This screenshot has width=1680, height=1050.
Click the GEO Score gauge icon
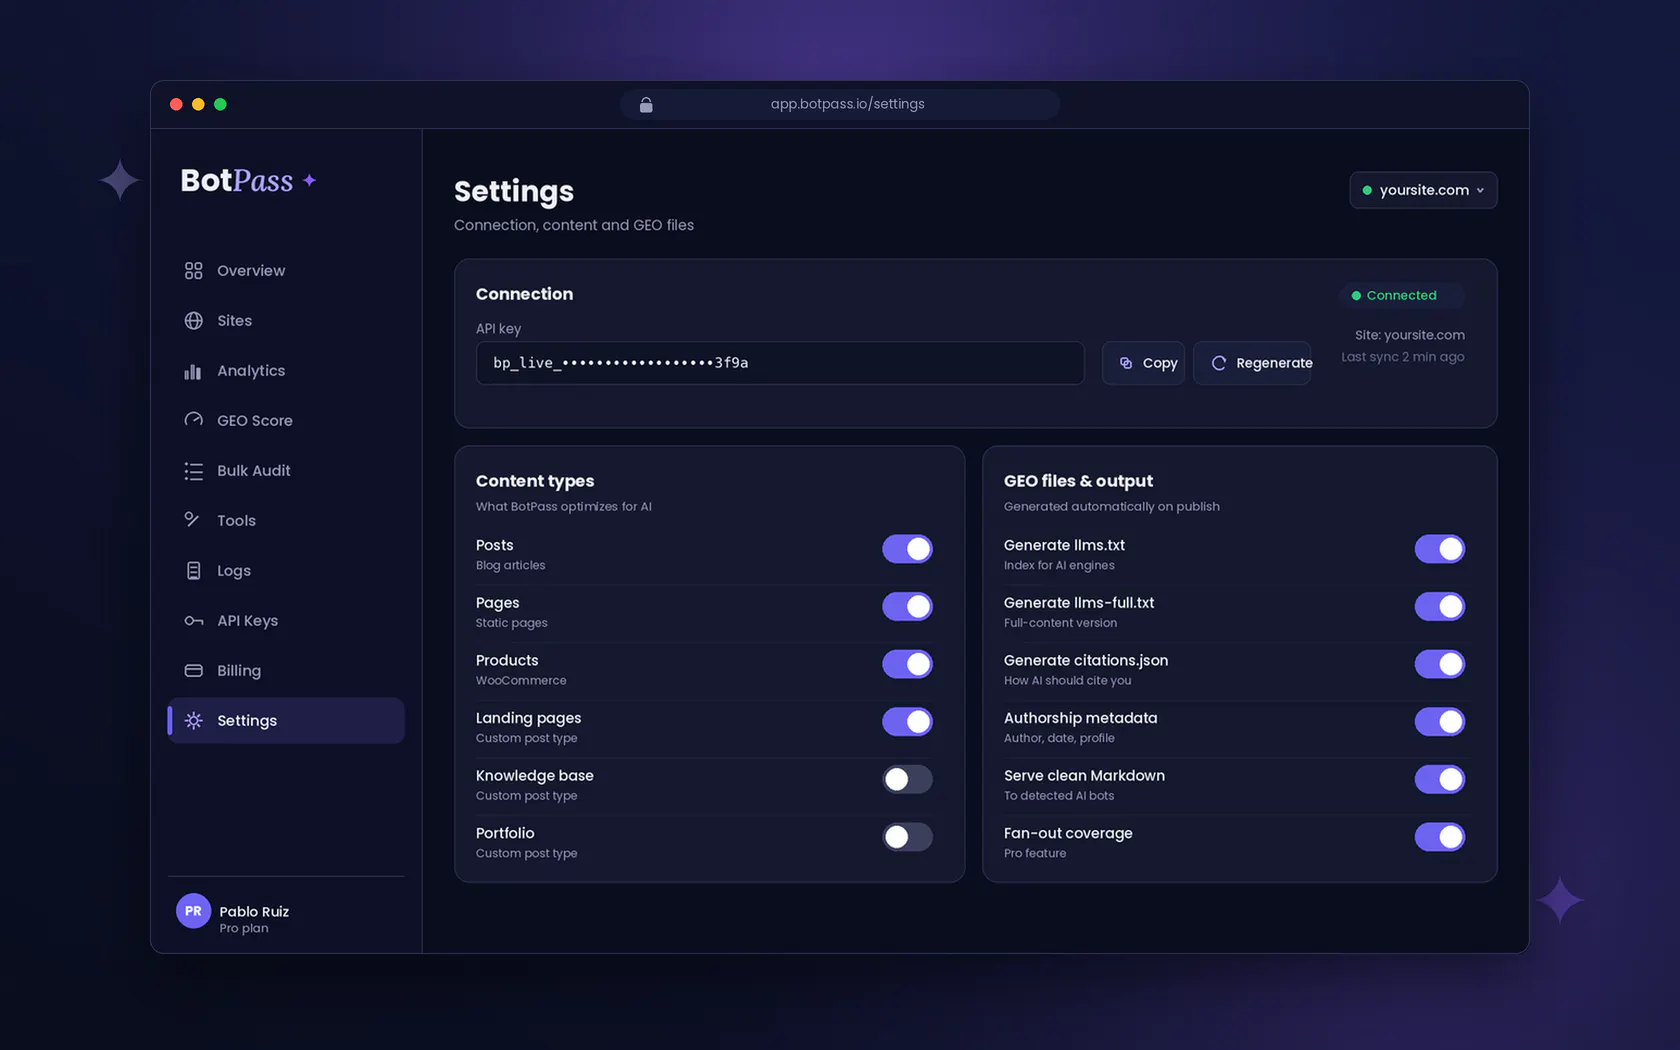tap(193, 420)
